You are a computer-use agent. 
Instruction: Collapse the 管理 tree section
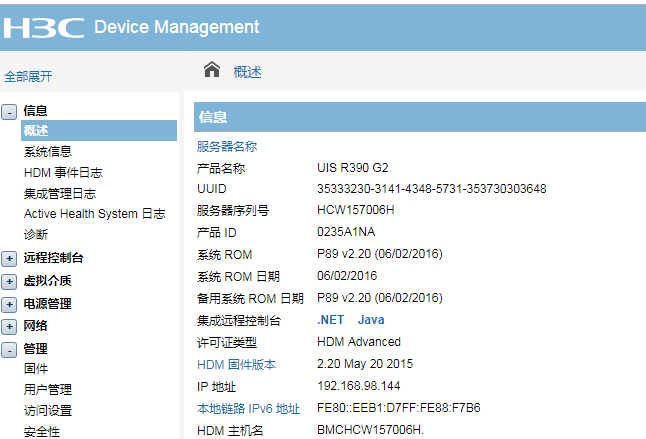tap(9, 349)
